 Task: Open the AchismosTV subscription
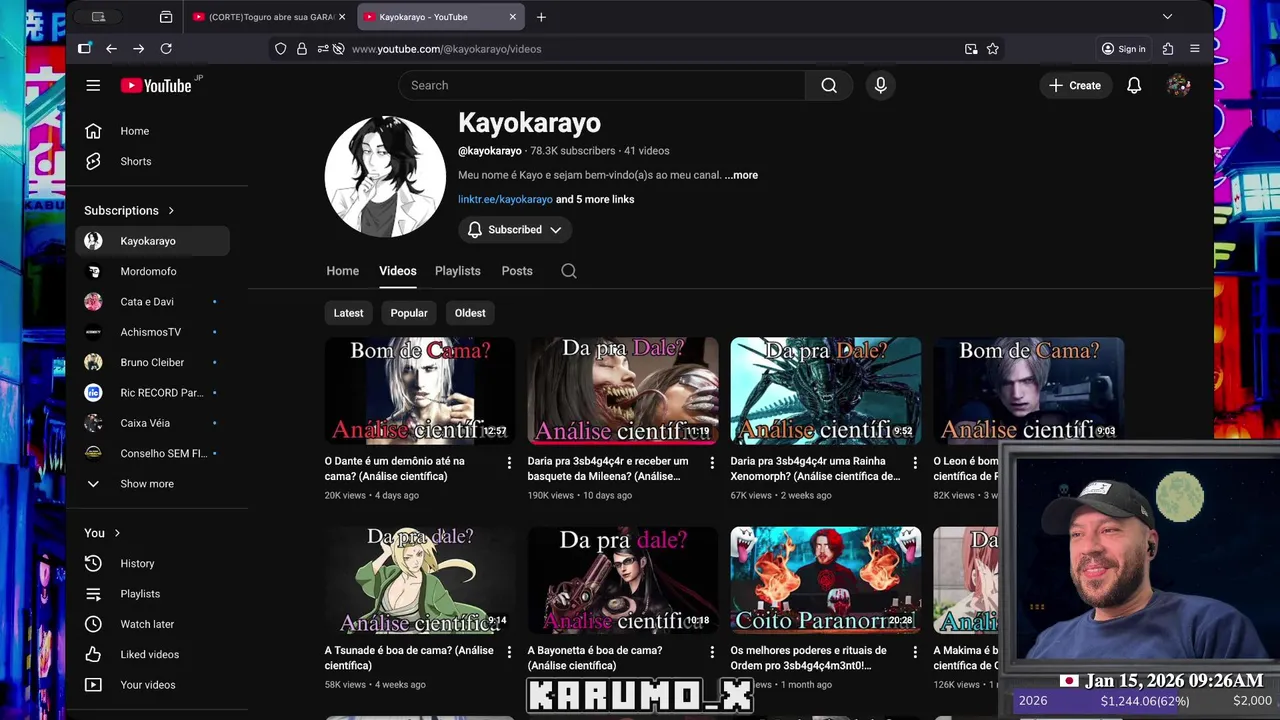153,332
